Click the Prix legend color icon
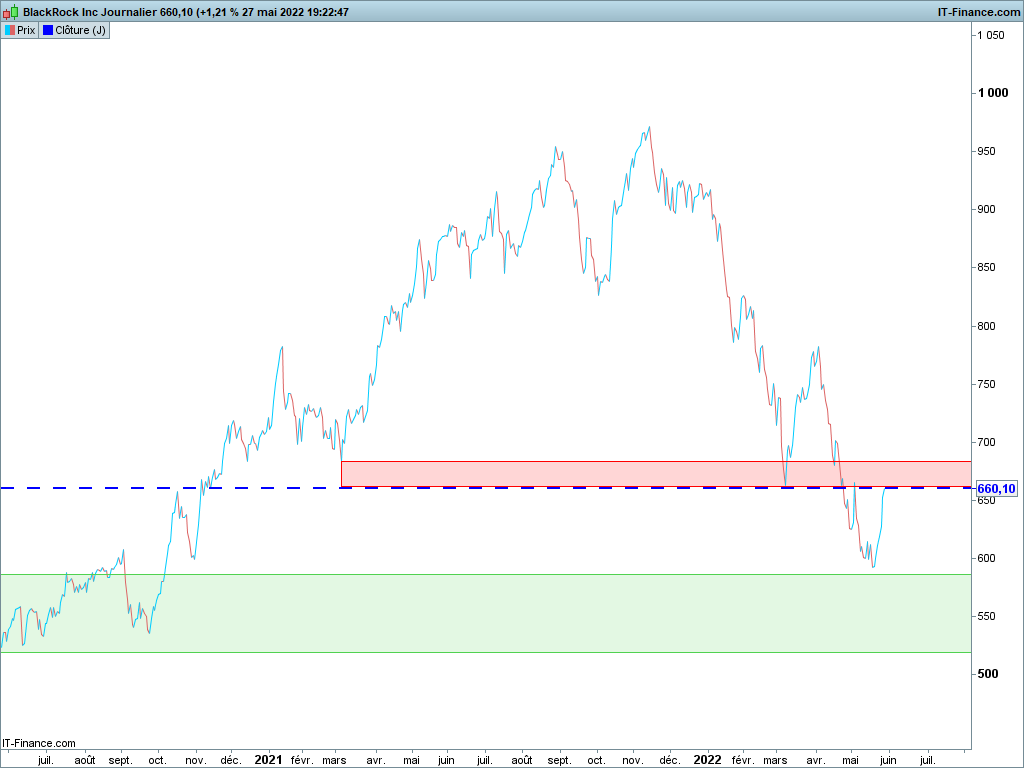1024x768 pixels. point(10,30)
